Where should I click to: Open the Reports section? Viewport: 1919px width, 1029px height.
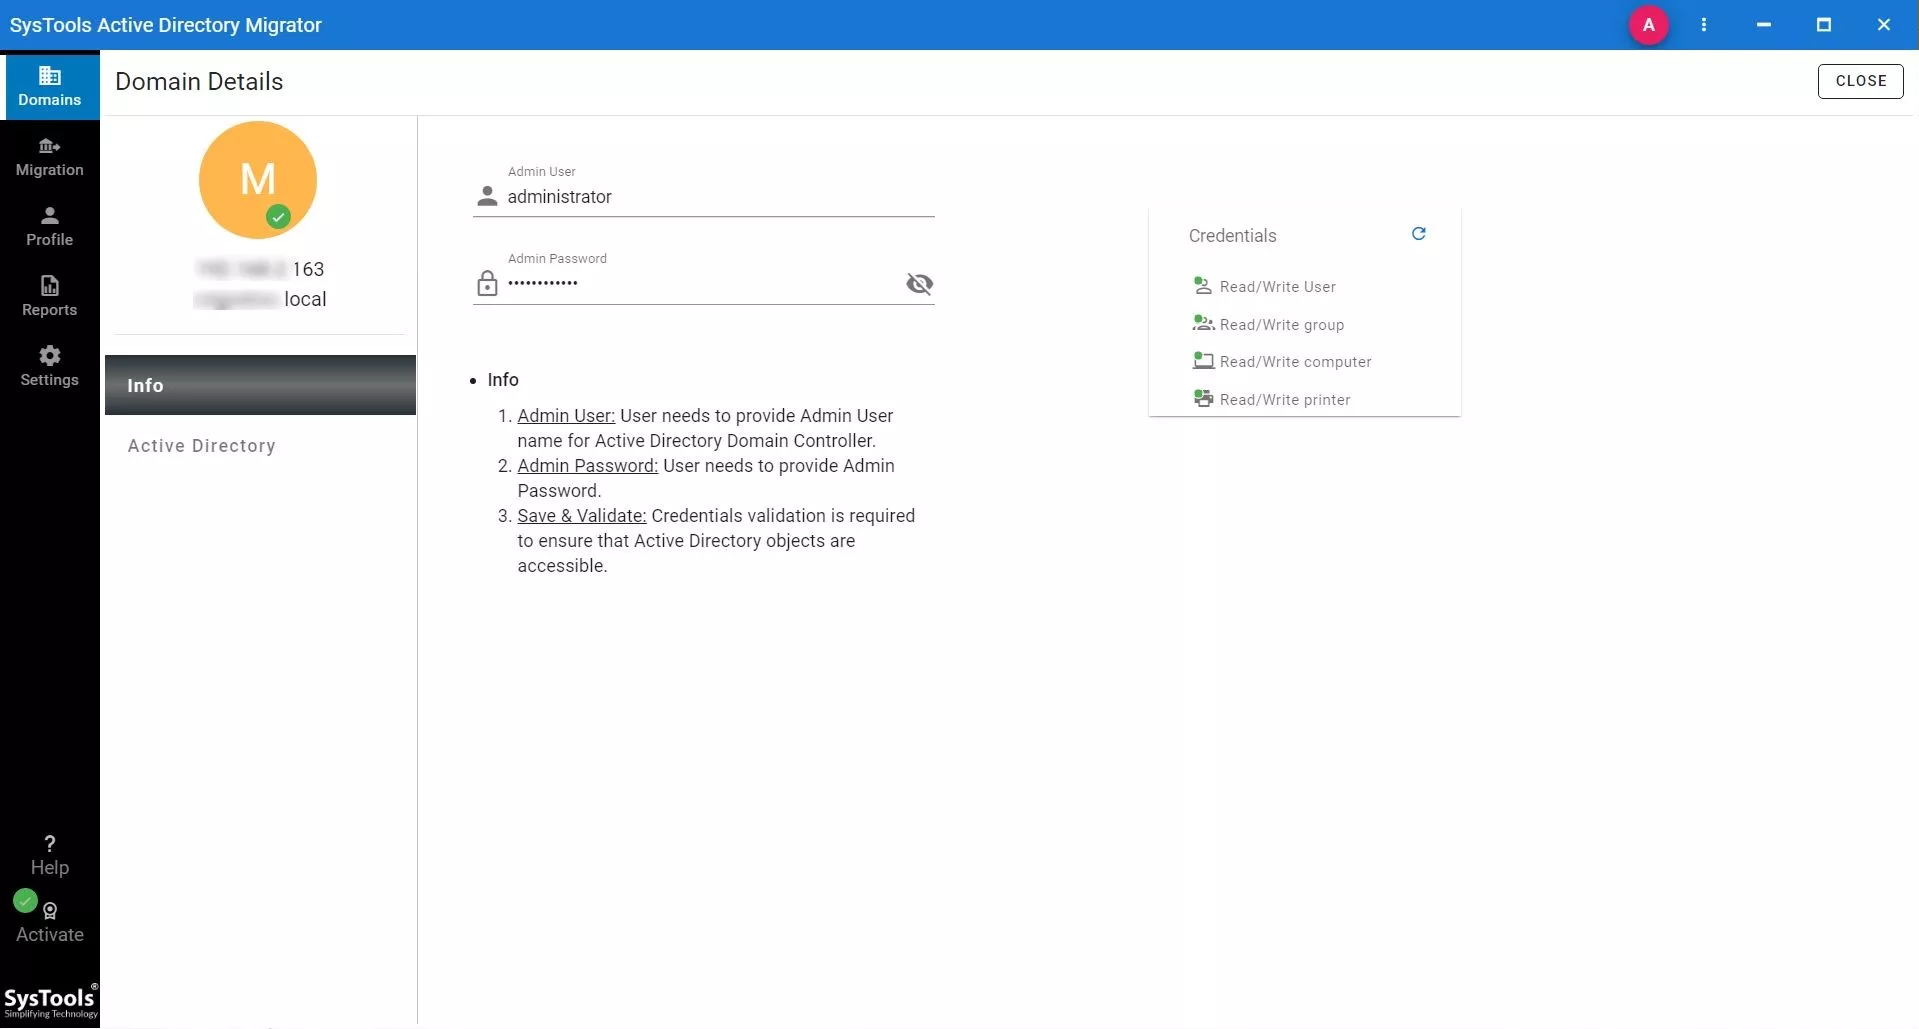tap(50, 297)
